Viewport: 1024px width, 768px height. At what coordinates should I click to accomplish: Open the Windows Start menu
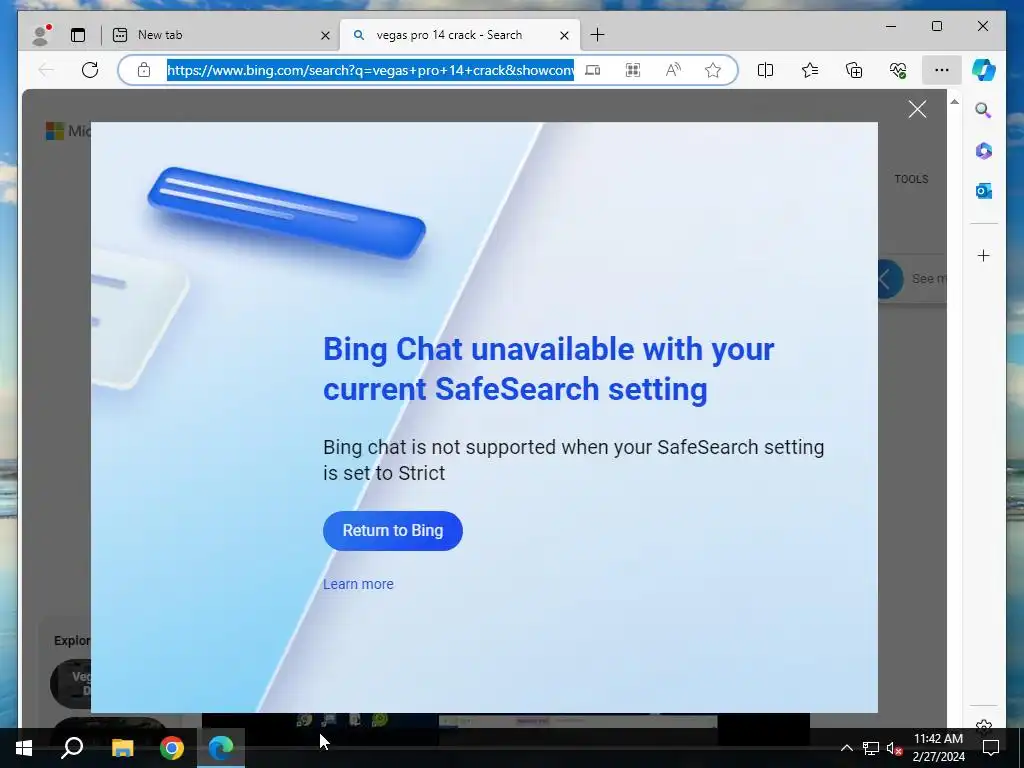(x=24, y=748)
